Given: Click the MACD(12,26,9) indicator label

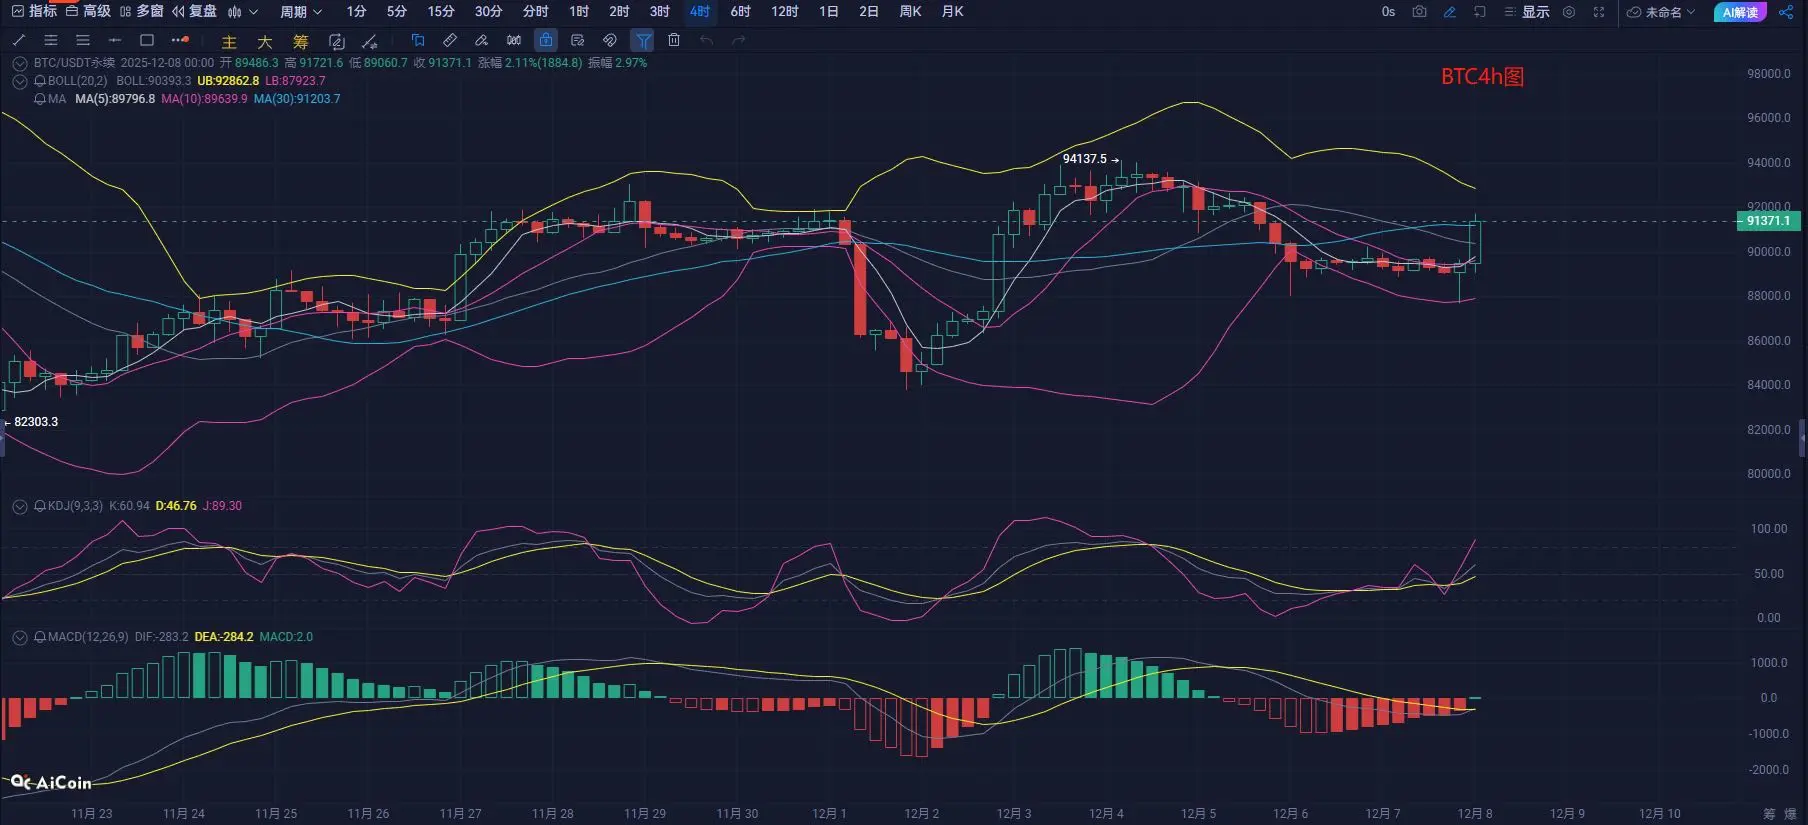Looking at the screenshot, I should pyautogui.click(x=88, y=637).
